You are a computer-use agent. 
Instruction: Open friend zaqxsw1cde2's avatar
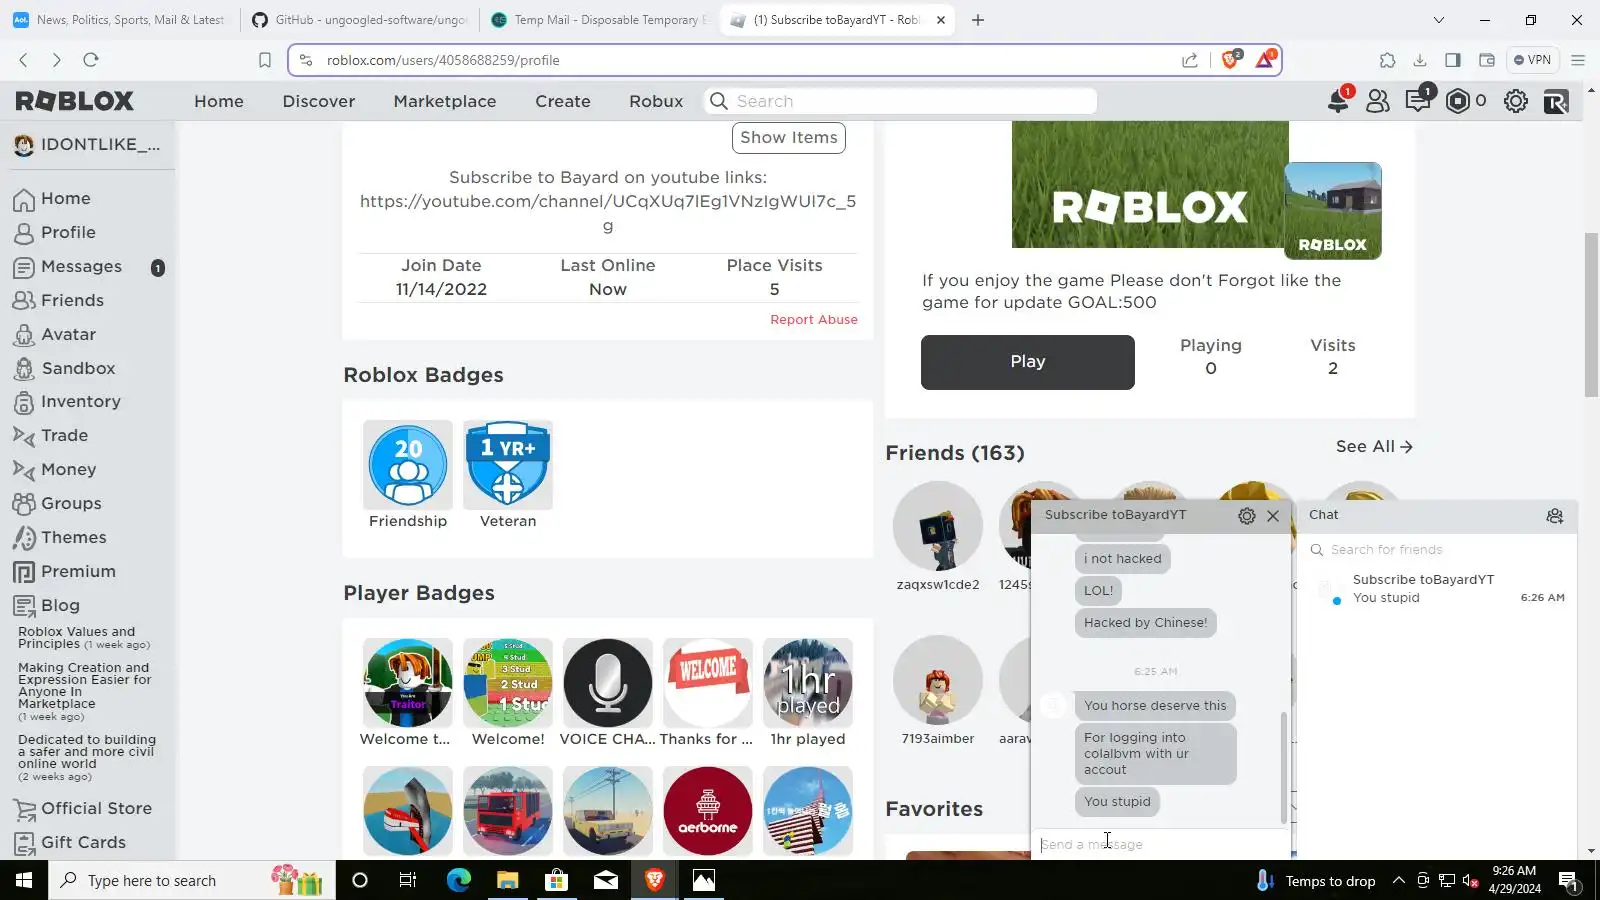click(x=938, y=526)
